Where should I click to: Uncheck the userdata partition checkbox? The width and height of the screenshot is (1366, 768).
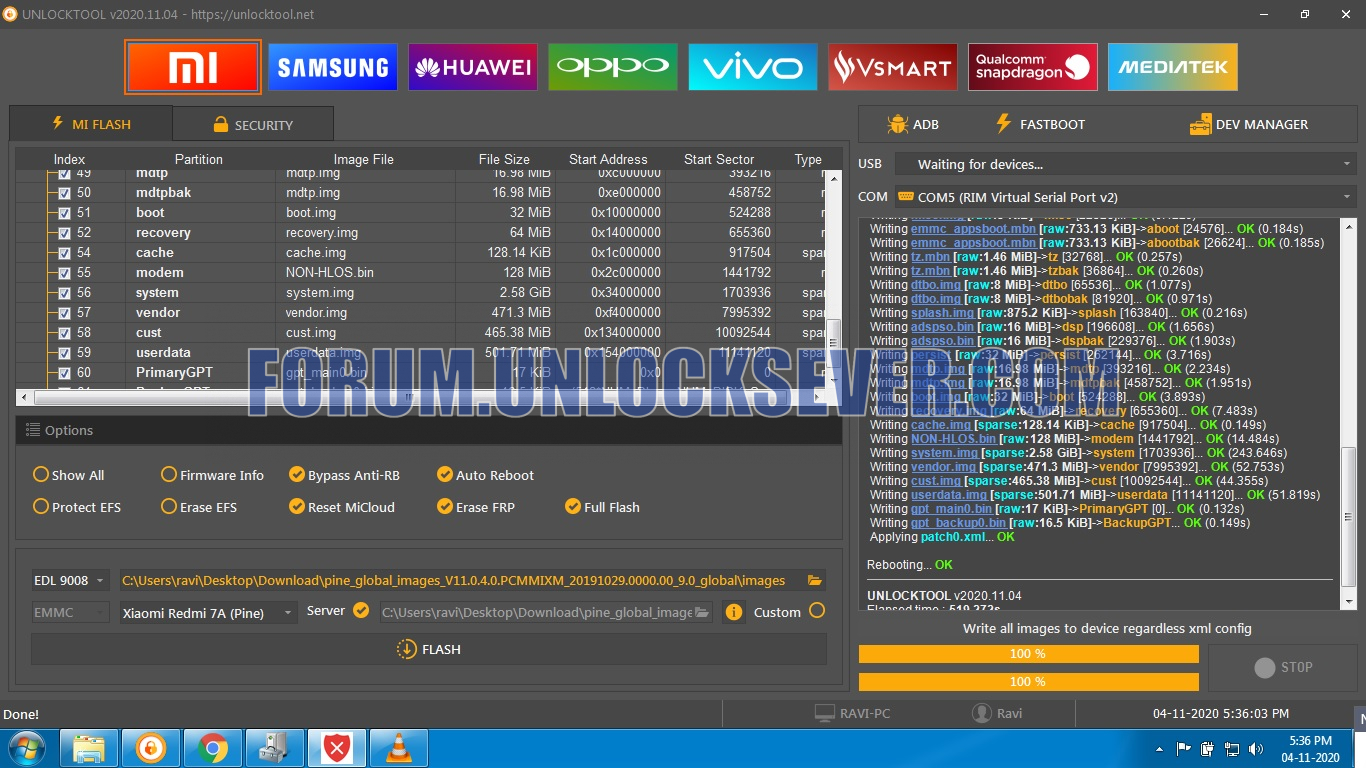64,353
